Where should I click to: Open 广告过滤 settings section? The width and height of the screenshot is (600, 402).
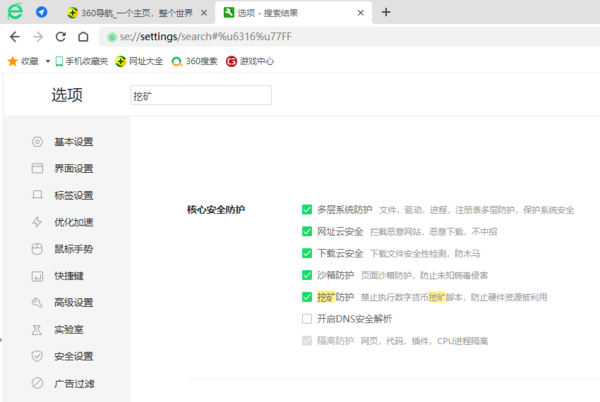click(x=73, y=383)
